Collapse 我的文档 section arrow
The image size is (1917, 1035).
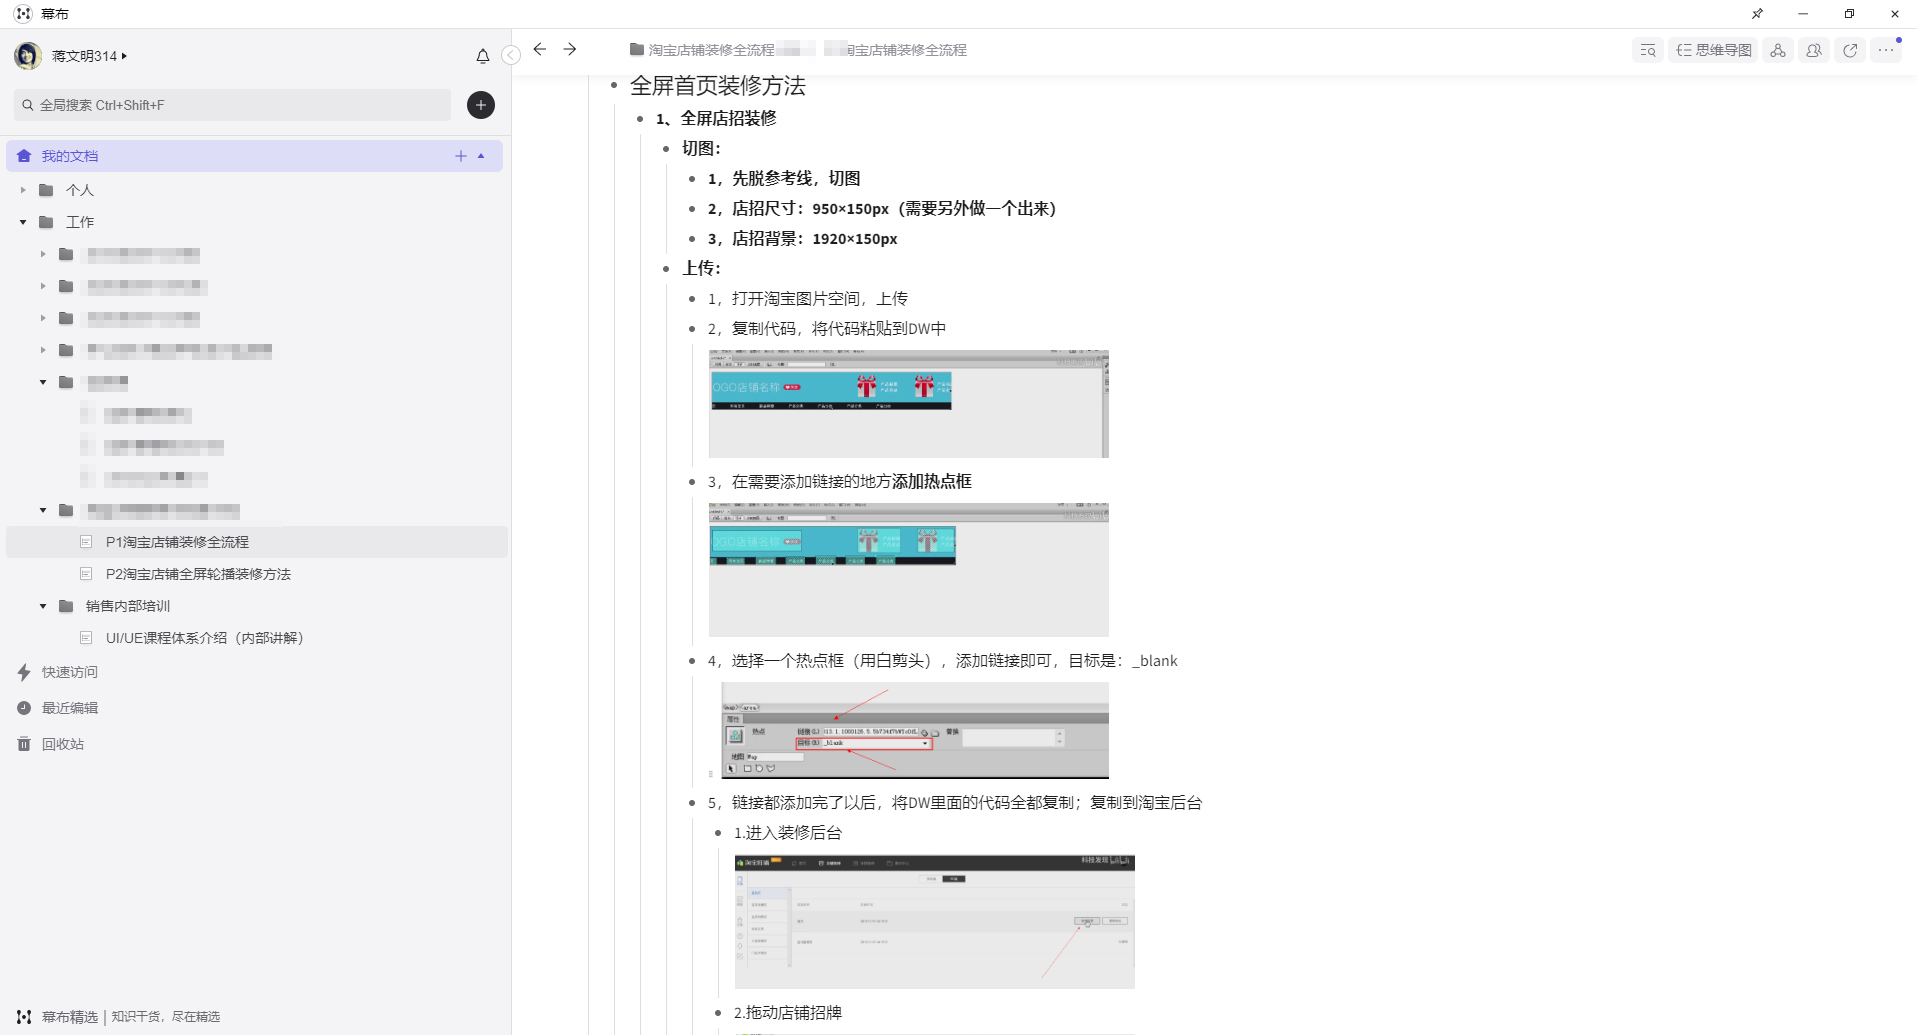481,156
